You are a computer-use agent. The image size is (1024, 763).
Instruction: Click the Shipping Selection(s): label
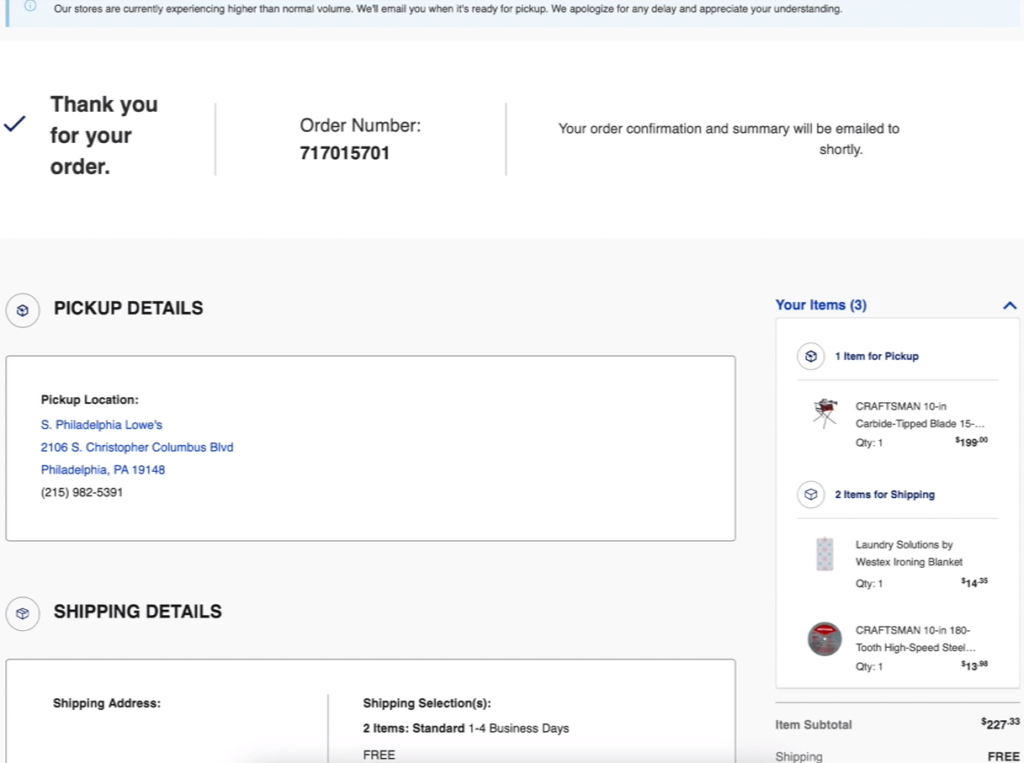(x=427, y=704)
